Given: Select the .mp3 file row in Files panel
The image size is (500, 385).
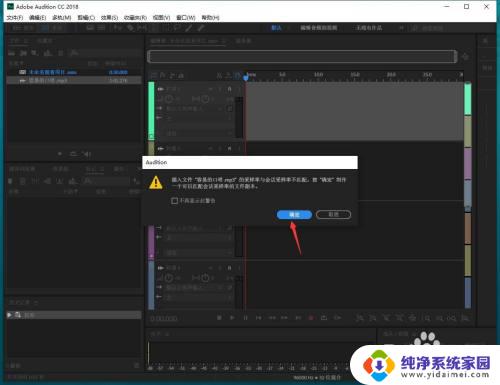Looking at the screenshot, I should (74, 80).
